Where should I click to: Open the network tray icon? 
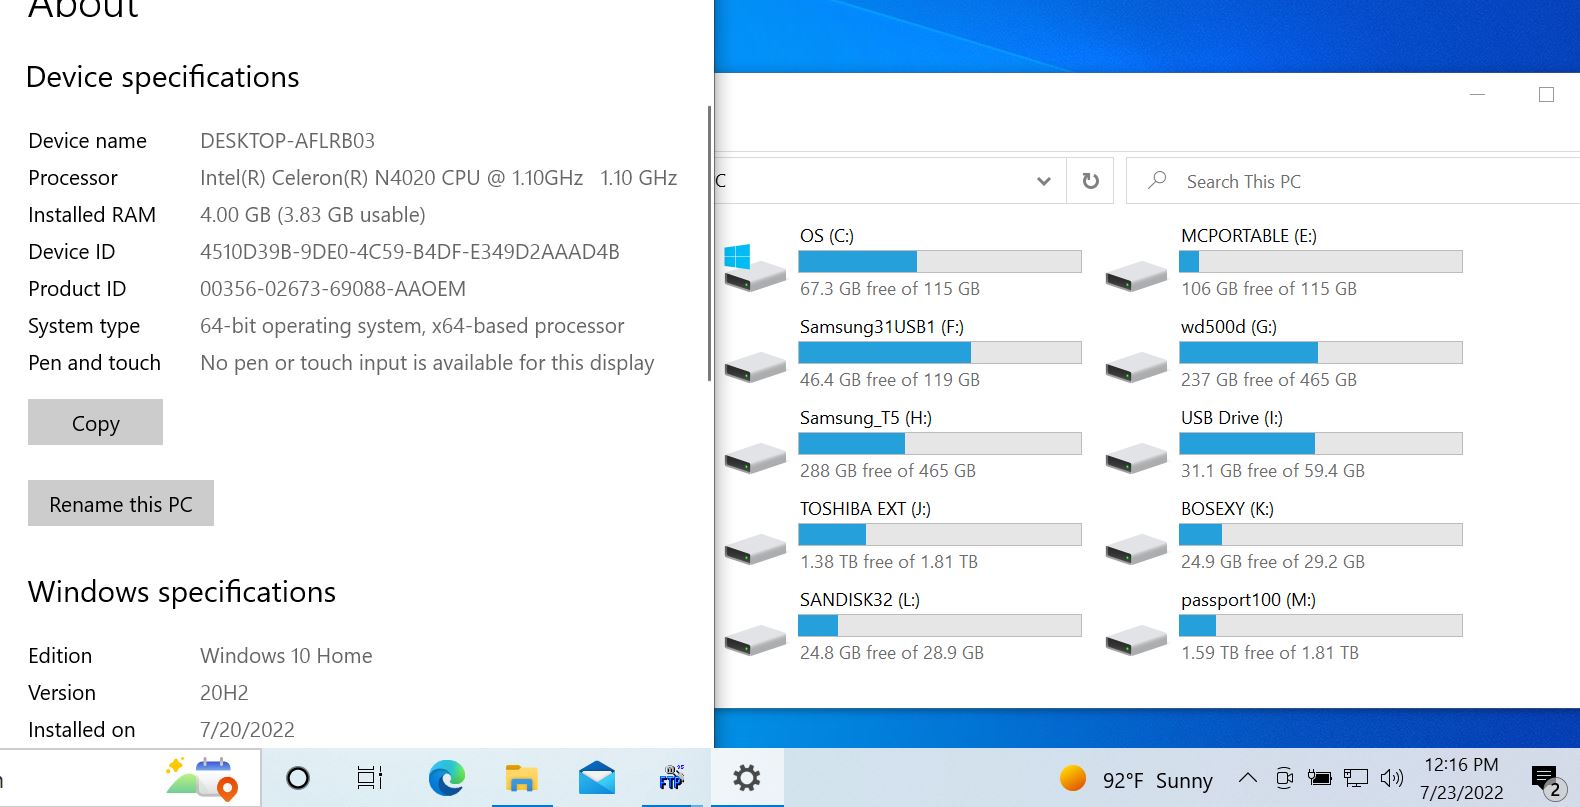click(x=1356, y=778)
